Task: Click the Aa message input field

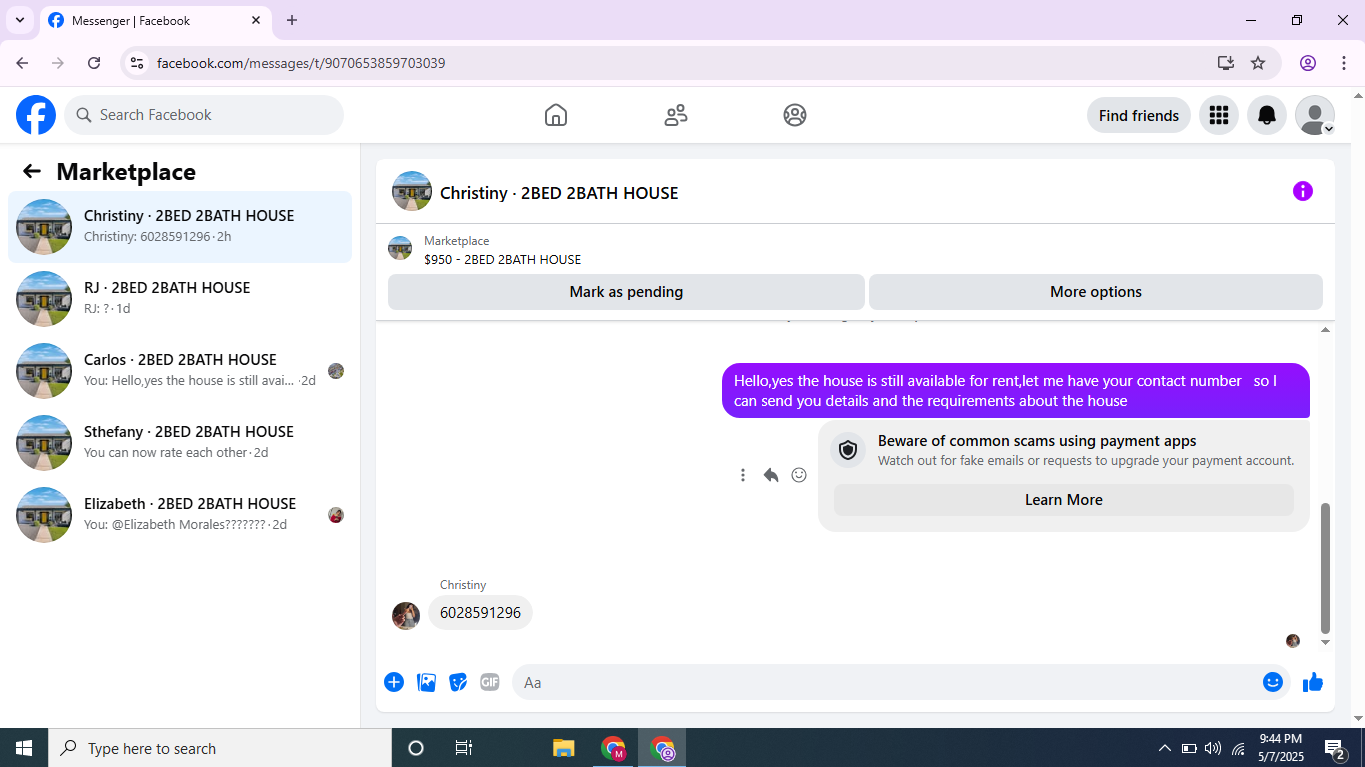Action: pos(885,682)
